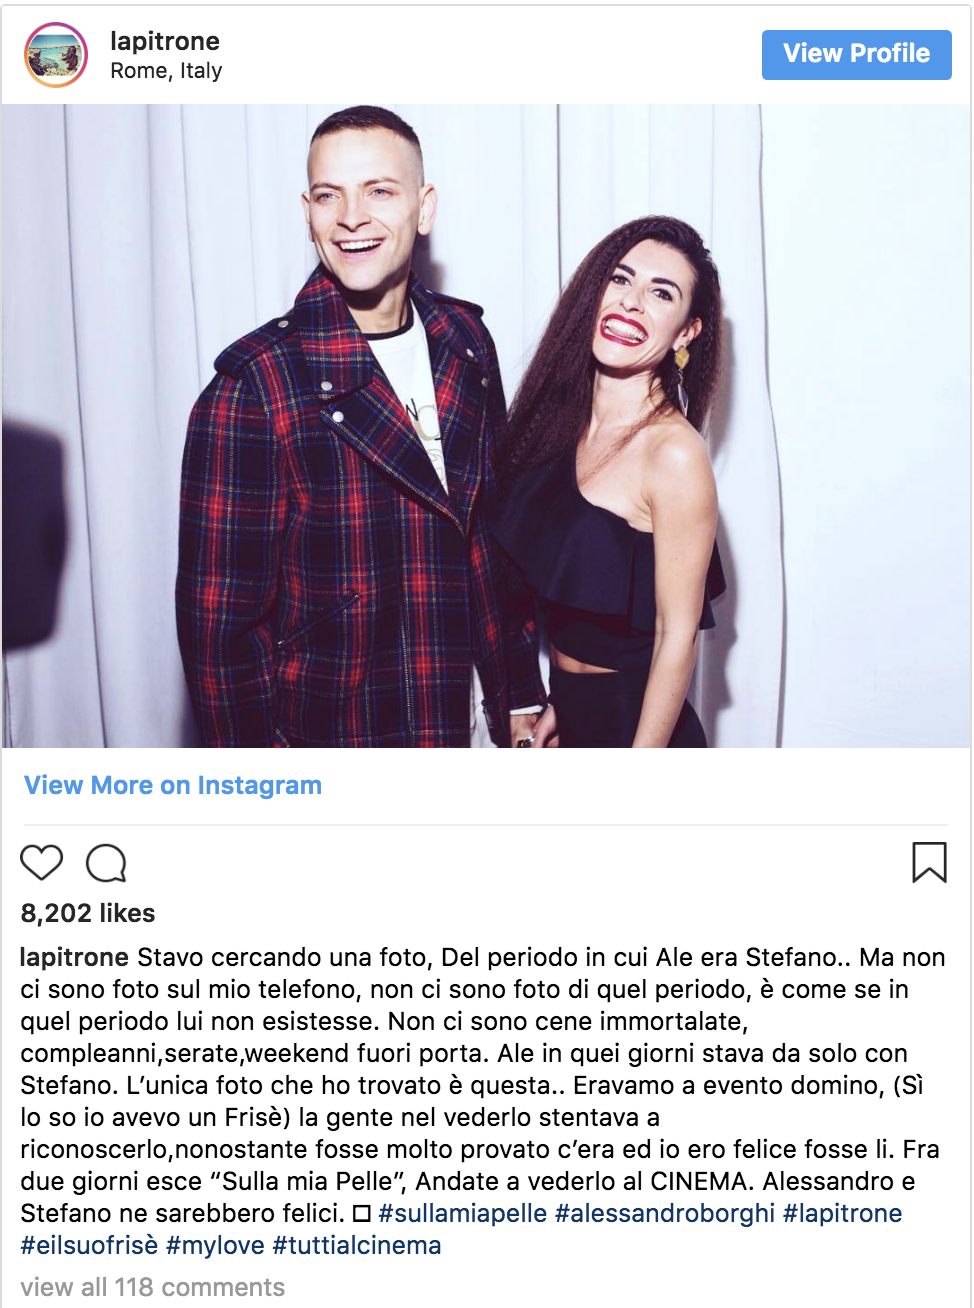
Task: Open hashtag #sullamiapelle
Action: click(463, 1214)
